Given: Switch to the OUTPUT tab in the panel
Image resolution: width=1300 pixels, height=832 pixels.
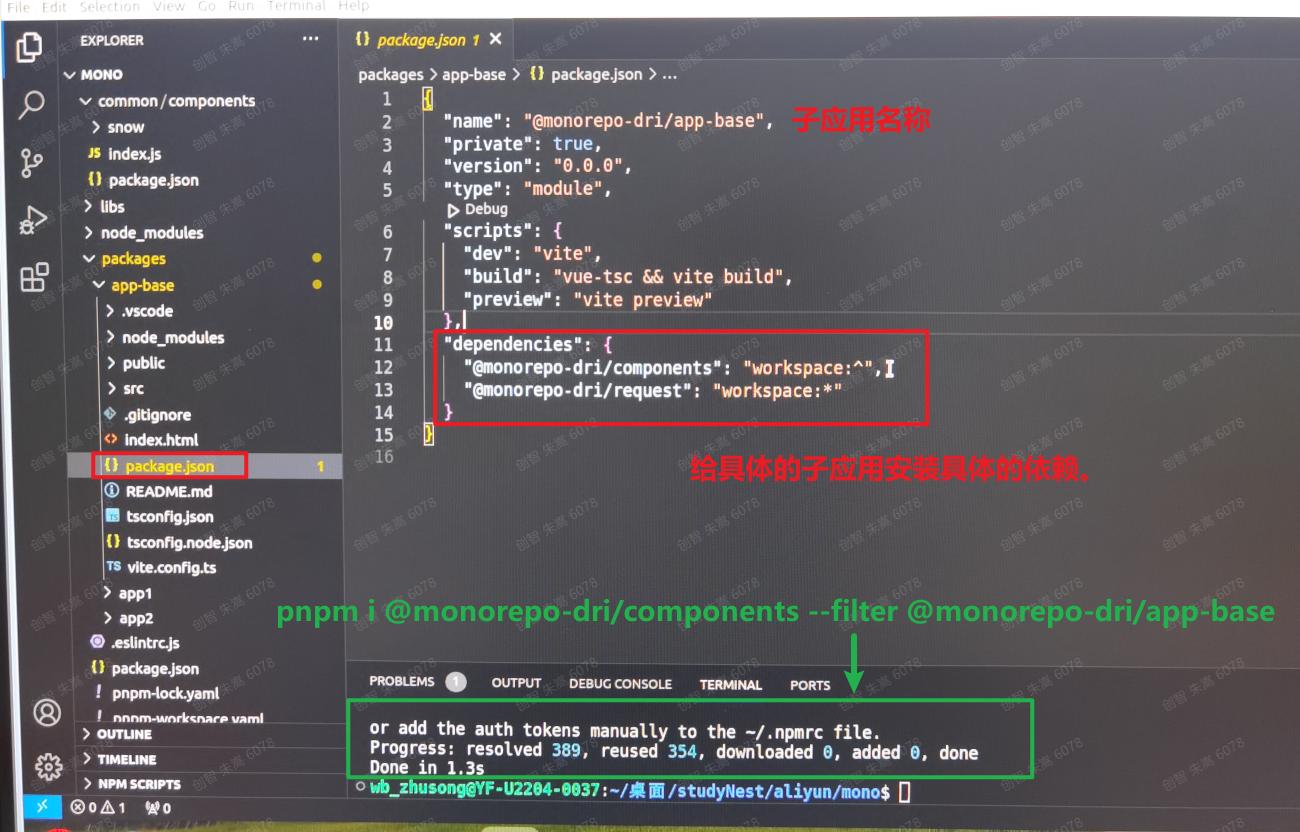Looking at the screenshot, I should [x=516, y=682].
